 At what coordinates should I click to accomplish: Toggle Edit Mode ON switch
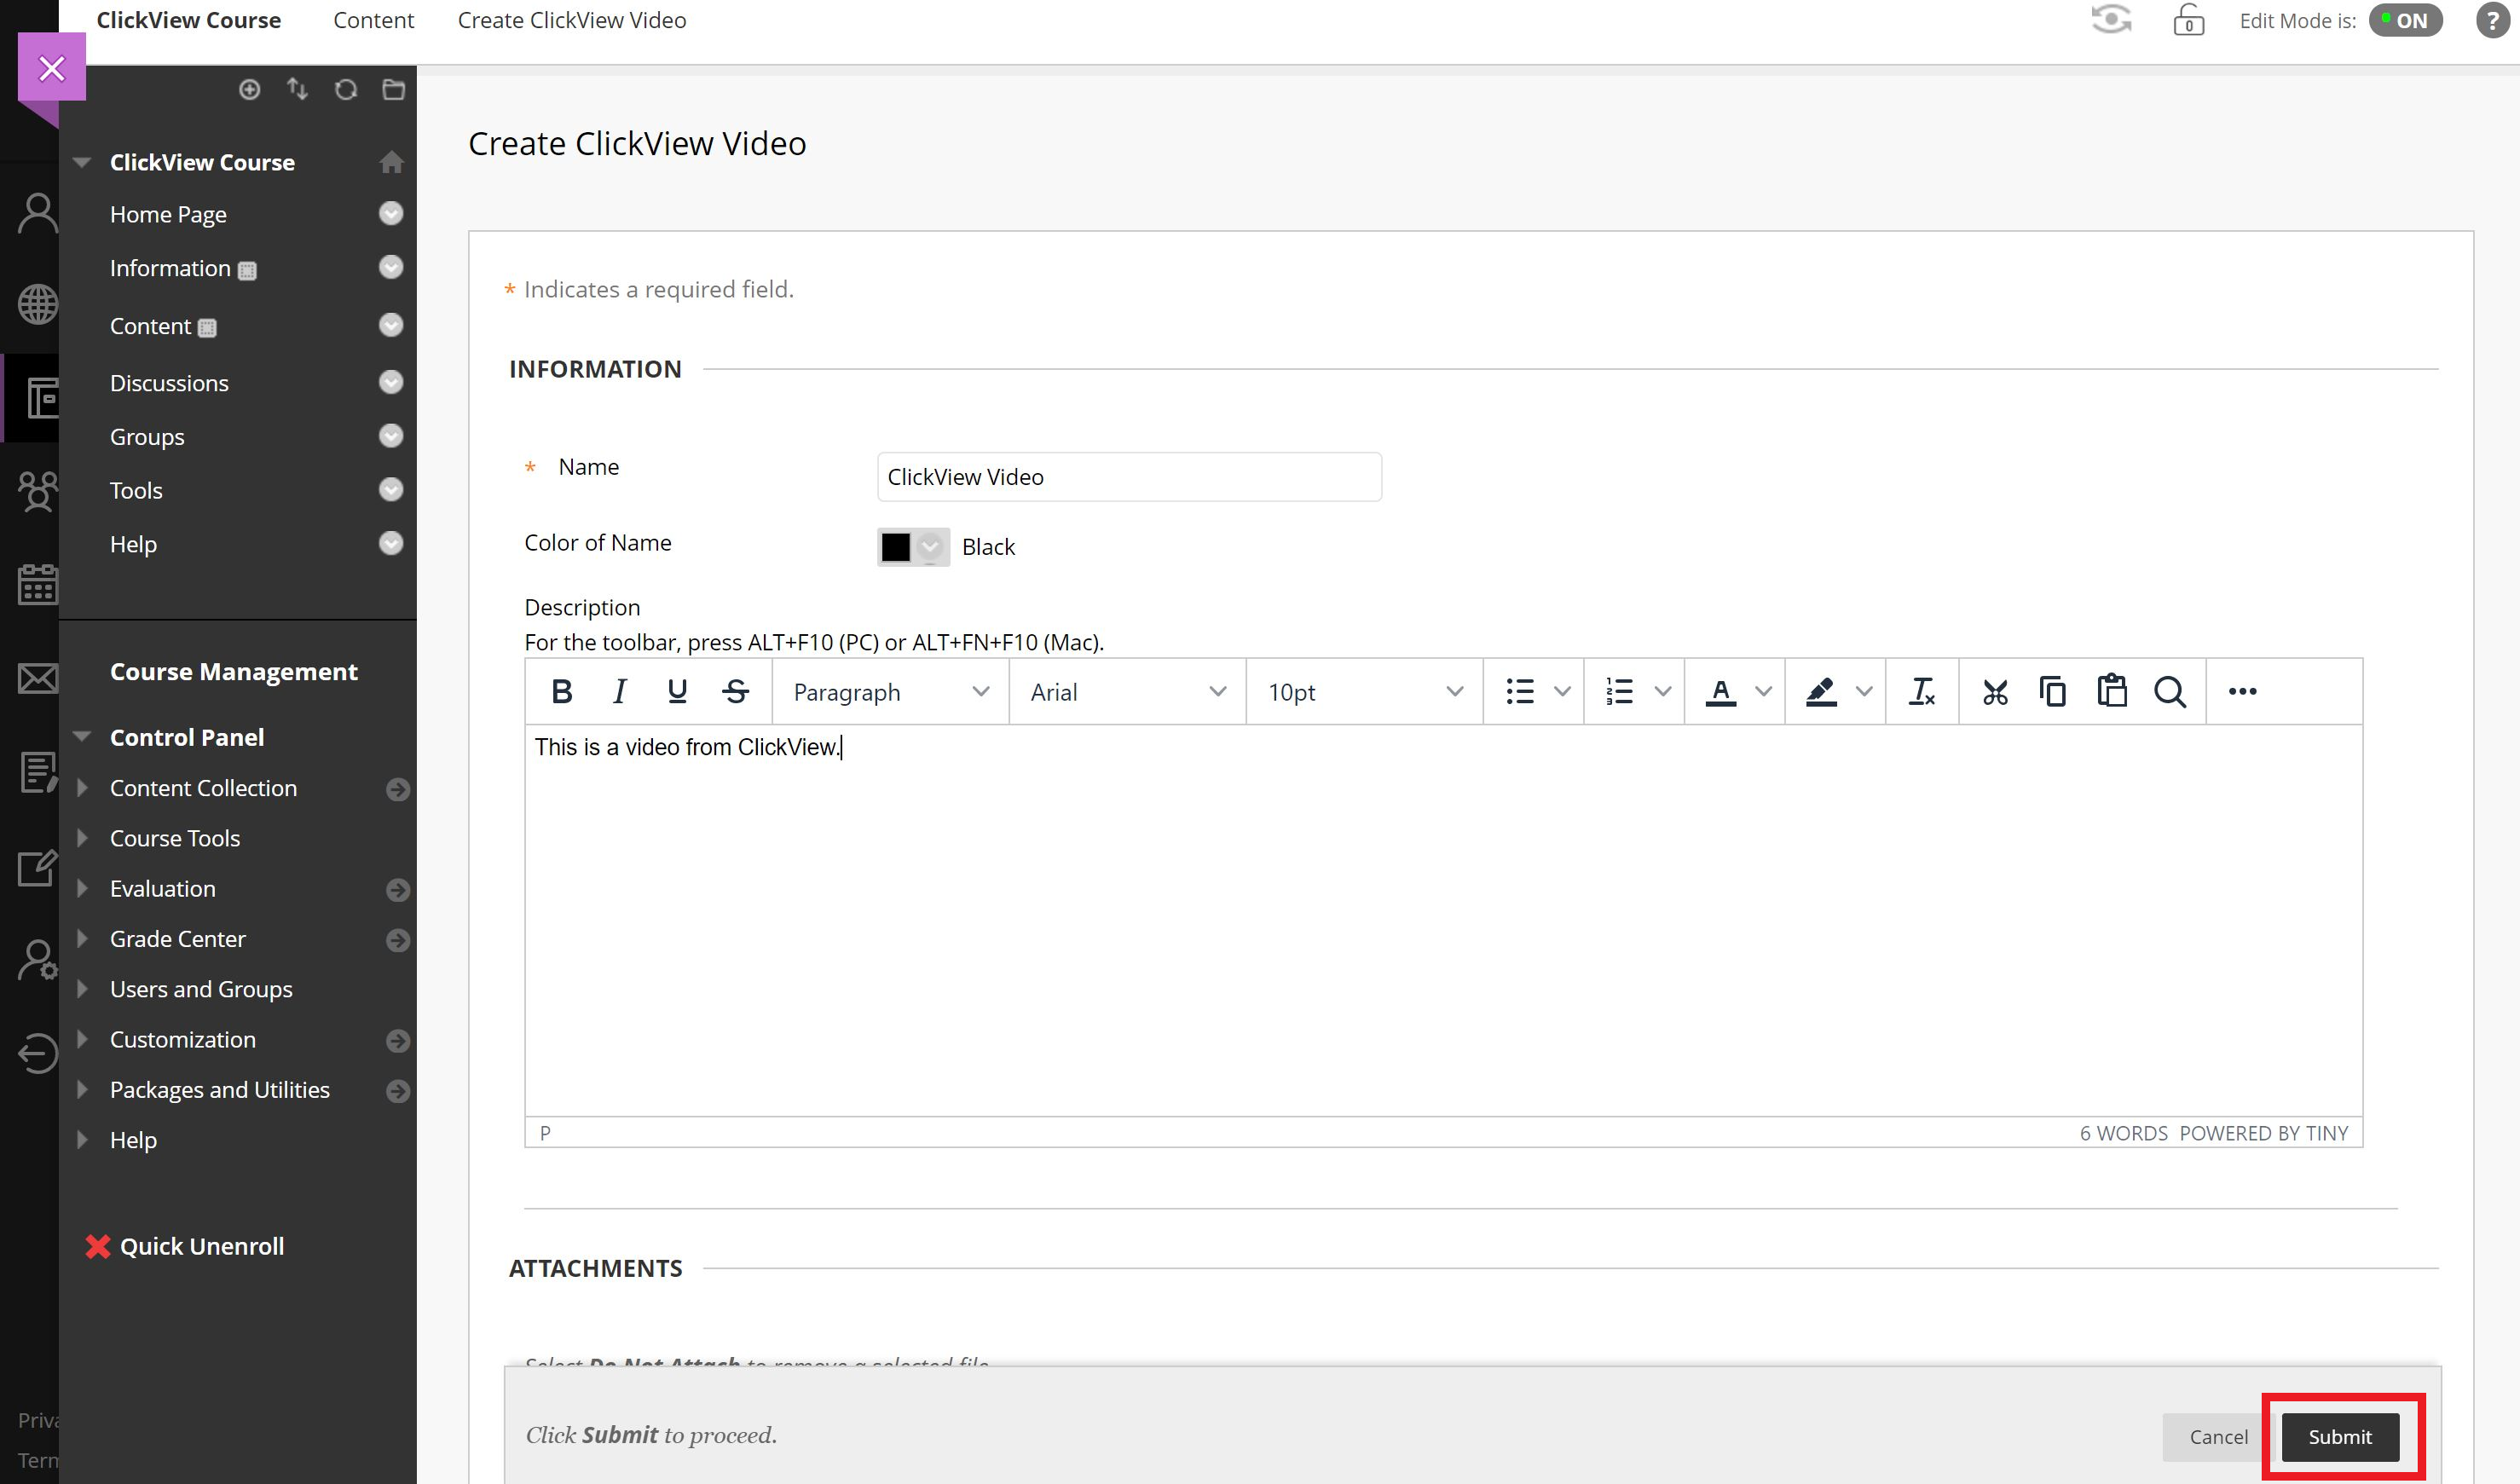point(2405,20)
